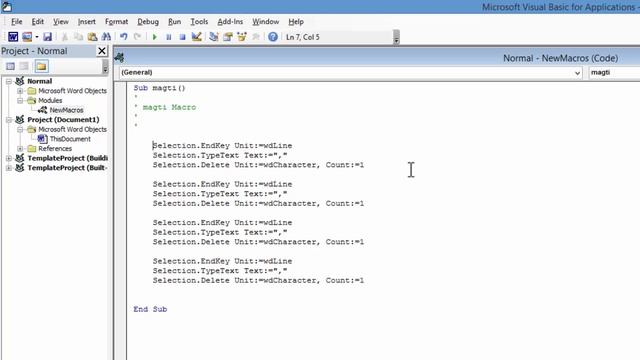Expand the References folder

(20, 149)
